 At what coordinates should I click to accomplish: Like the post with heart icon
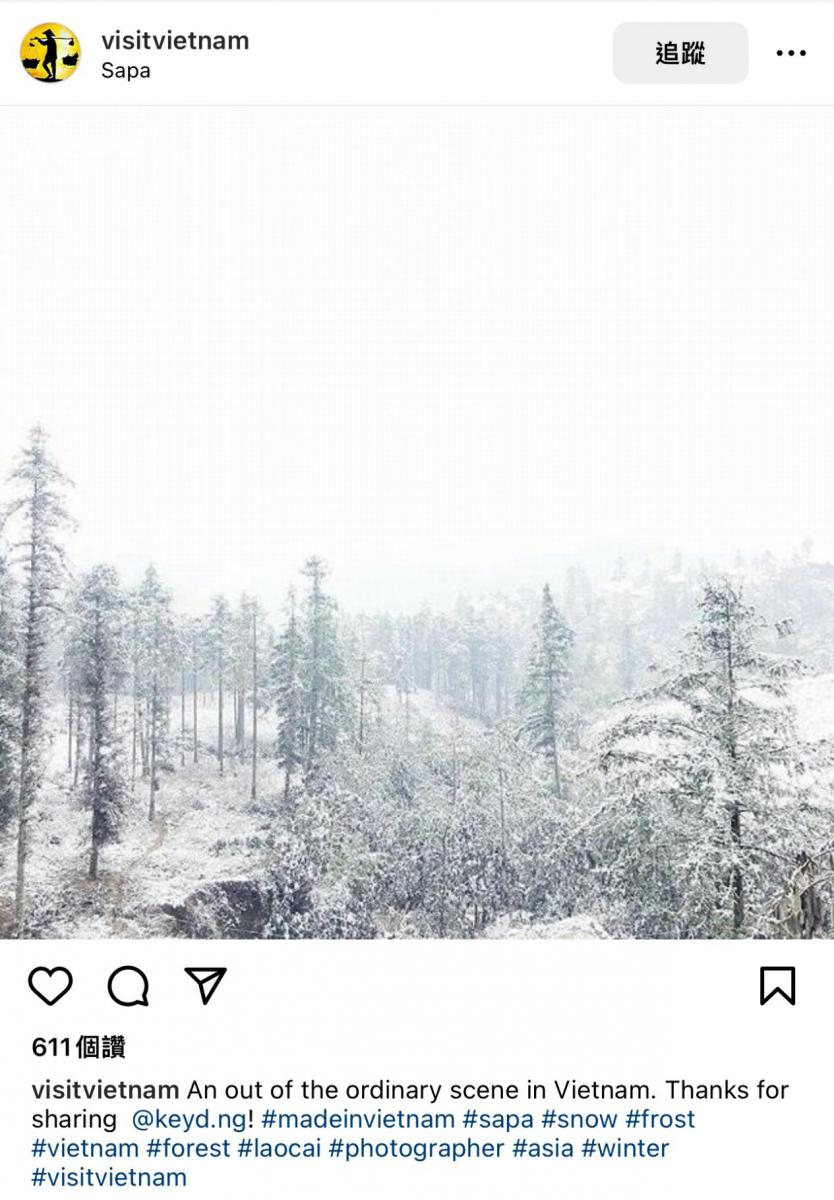pyautogui.click(x=50, y=986)
